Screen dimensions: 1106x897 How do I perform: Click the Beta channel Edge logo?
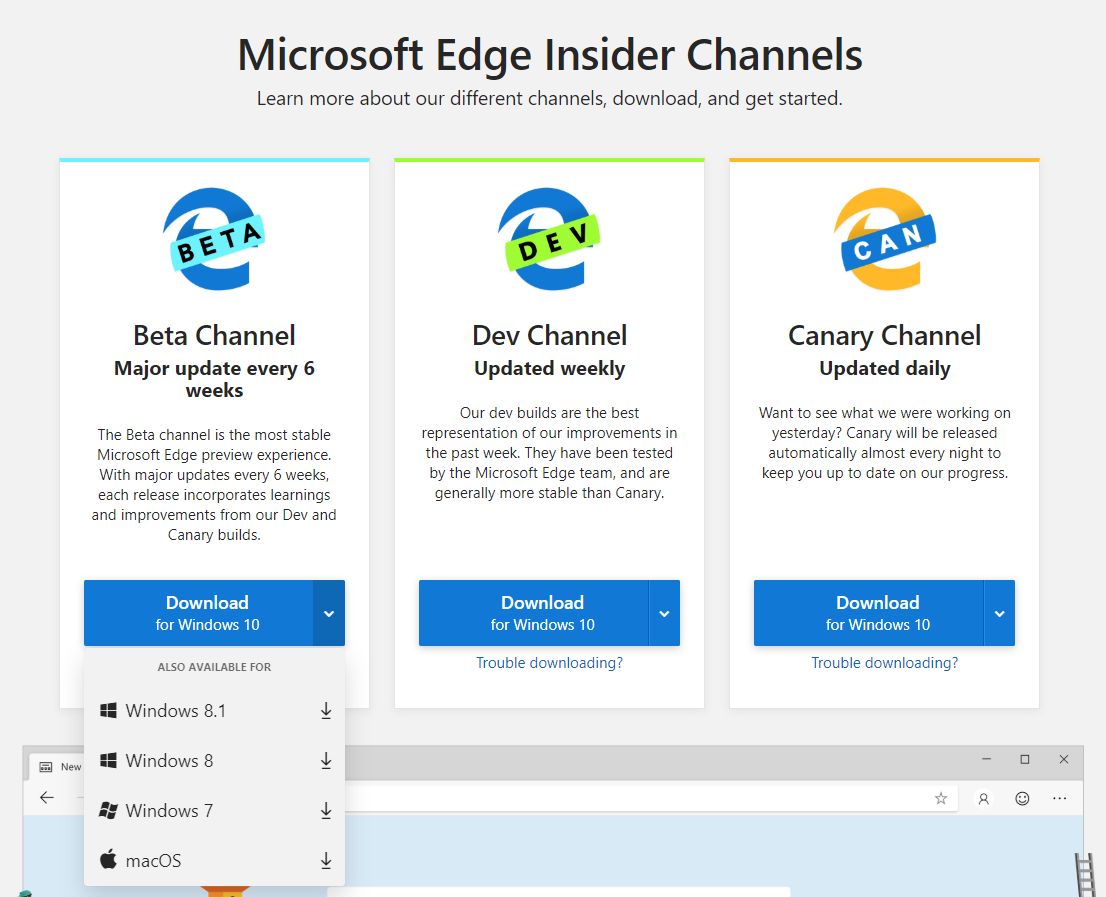tap(214, 239)
